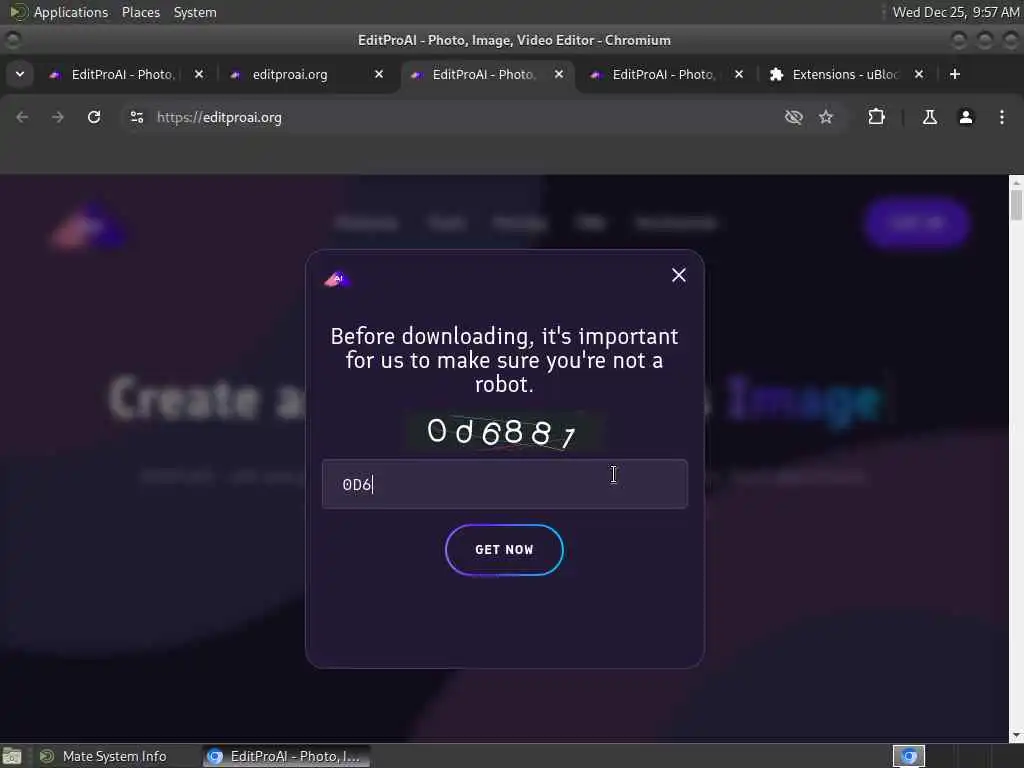
Task: Open the Extensions puzzle icon
Action: click(x=876, y=117)
